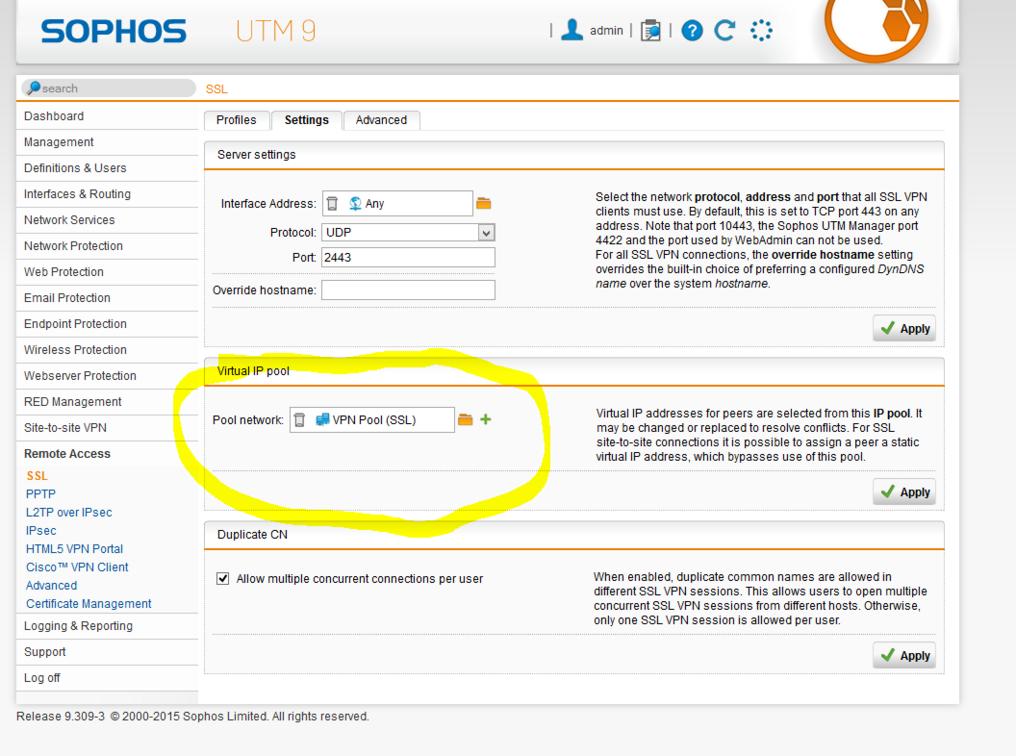Open the clipboard notes icon in header

coord(651,30)
